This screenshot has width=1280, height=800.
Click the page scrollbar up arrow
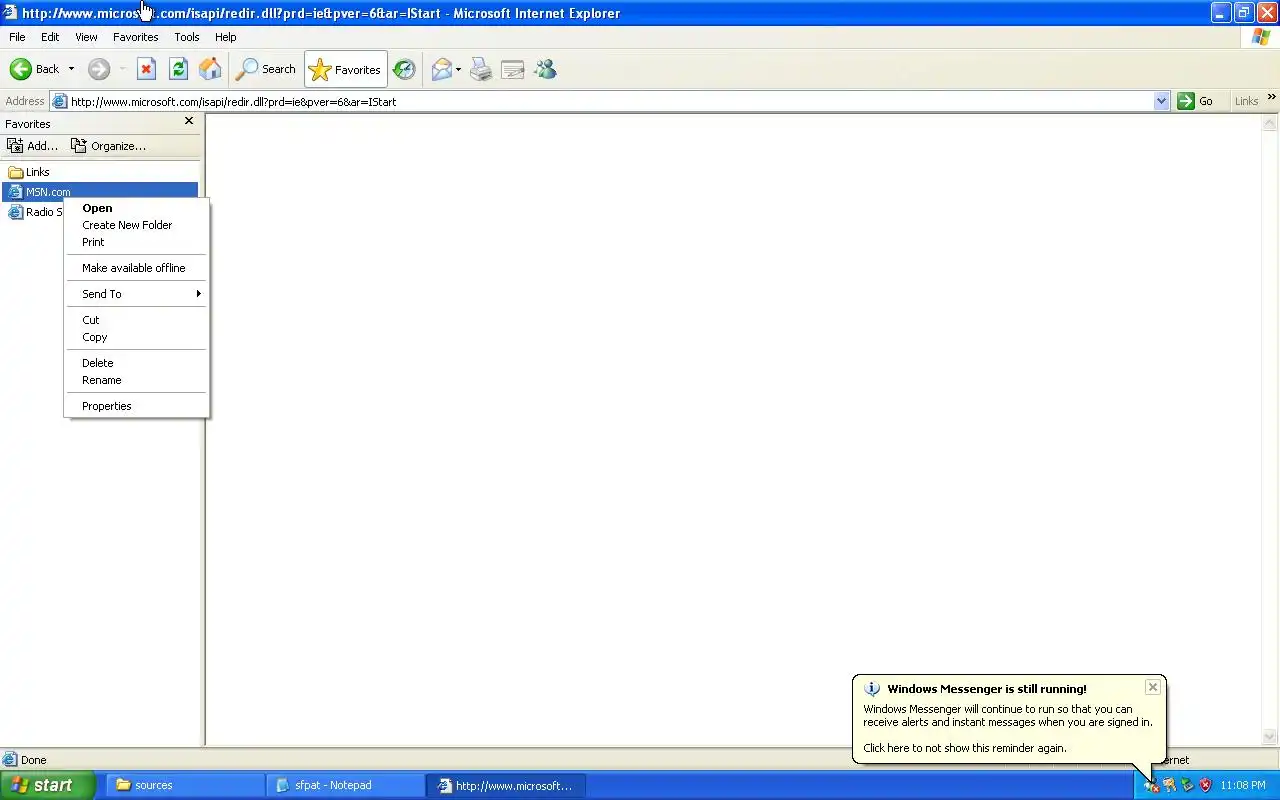[1270, 123]
